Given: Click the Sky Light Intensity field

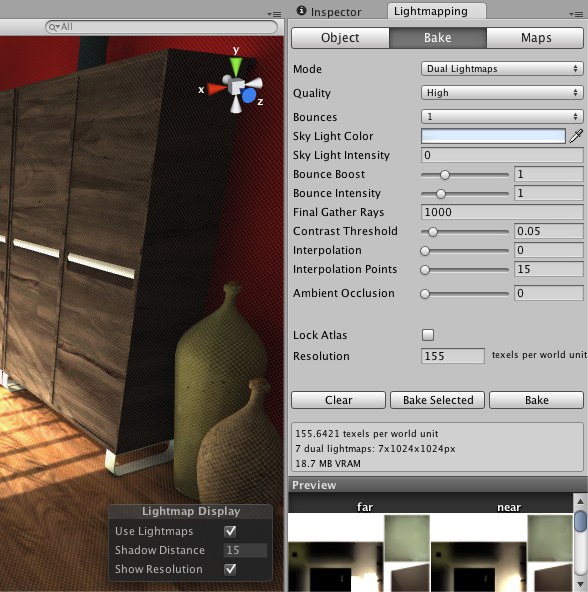Looking at the screenshot, I should pos(502,155).
